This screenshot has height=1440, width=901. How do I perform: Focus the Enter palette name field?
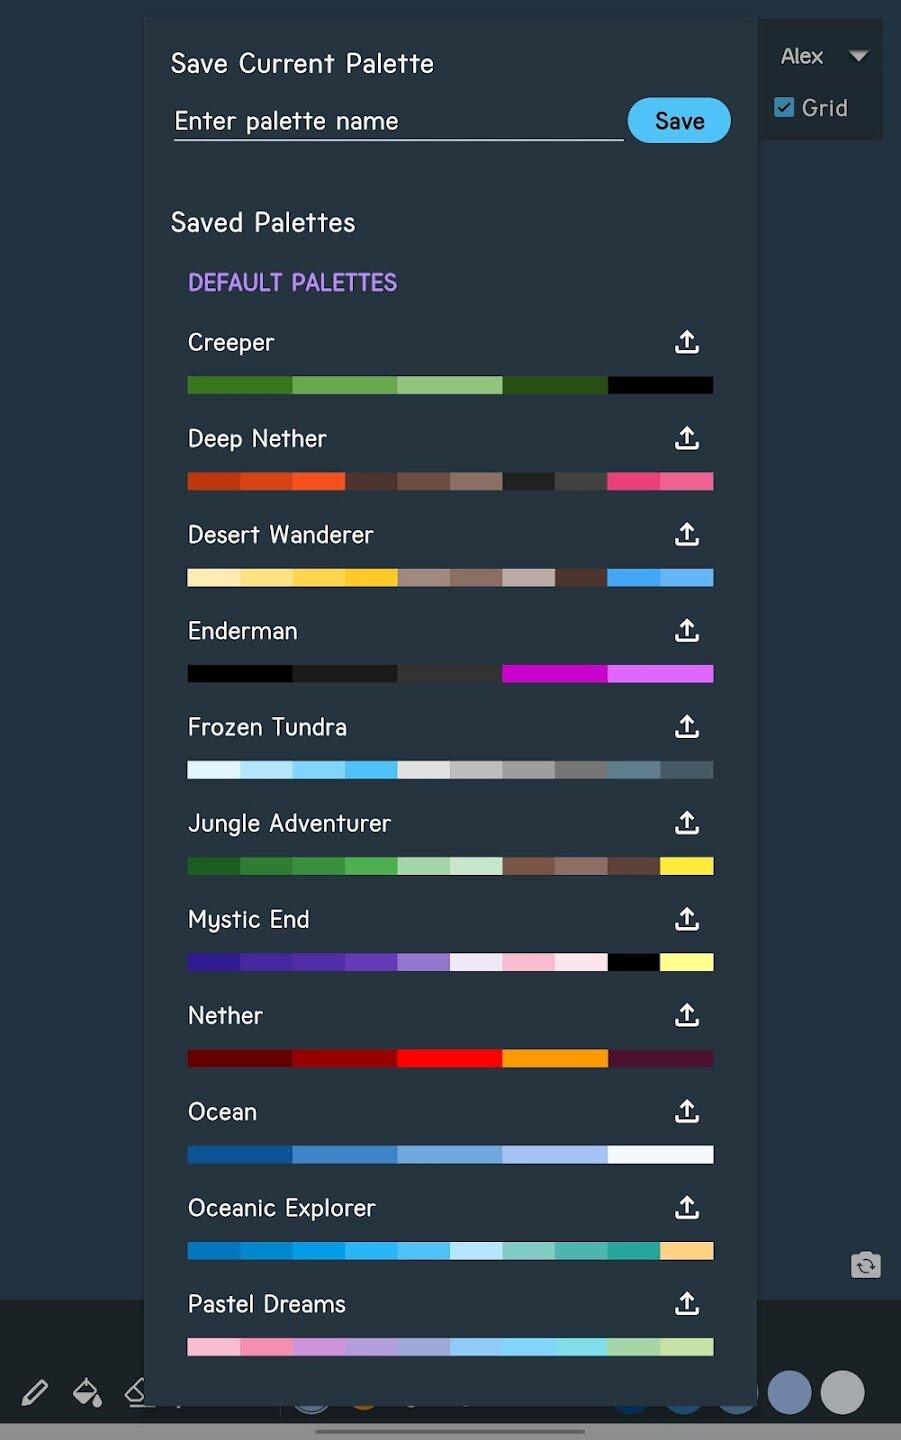398,121
